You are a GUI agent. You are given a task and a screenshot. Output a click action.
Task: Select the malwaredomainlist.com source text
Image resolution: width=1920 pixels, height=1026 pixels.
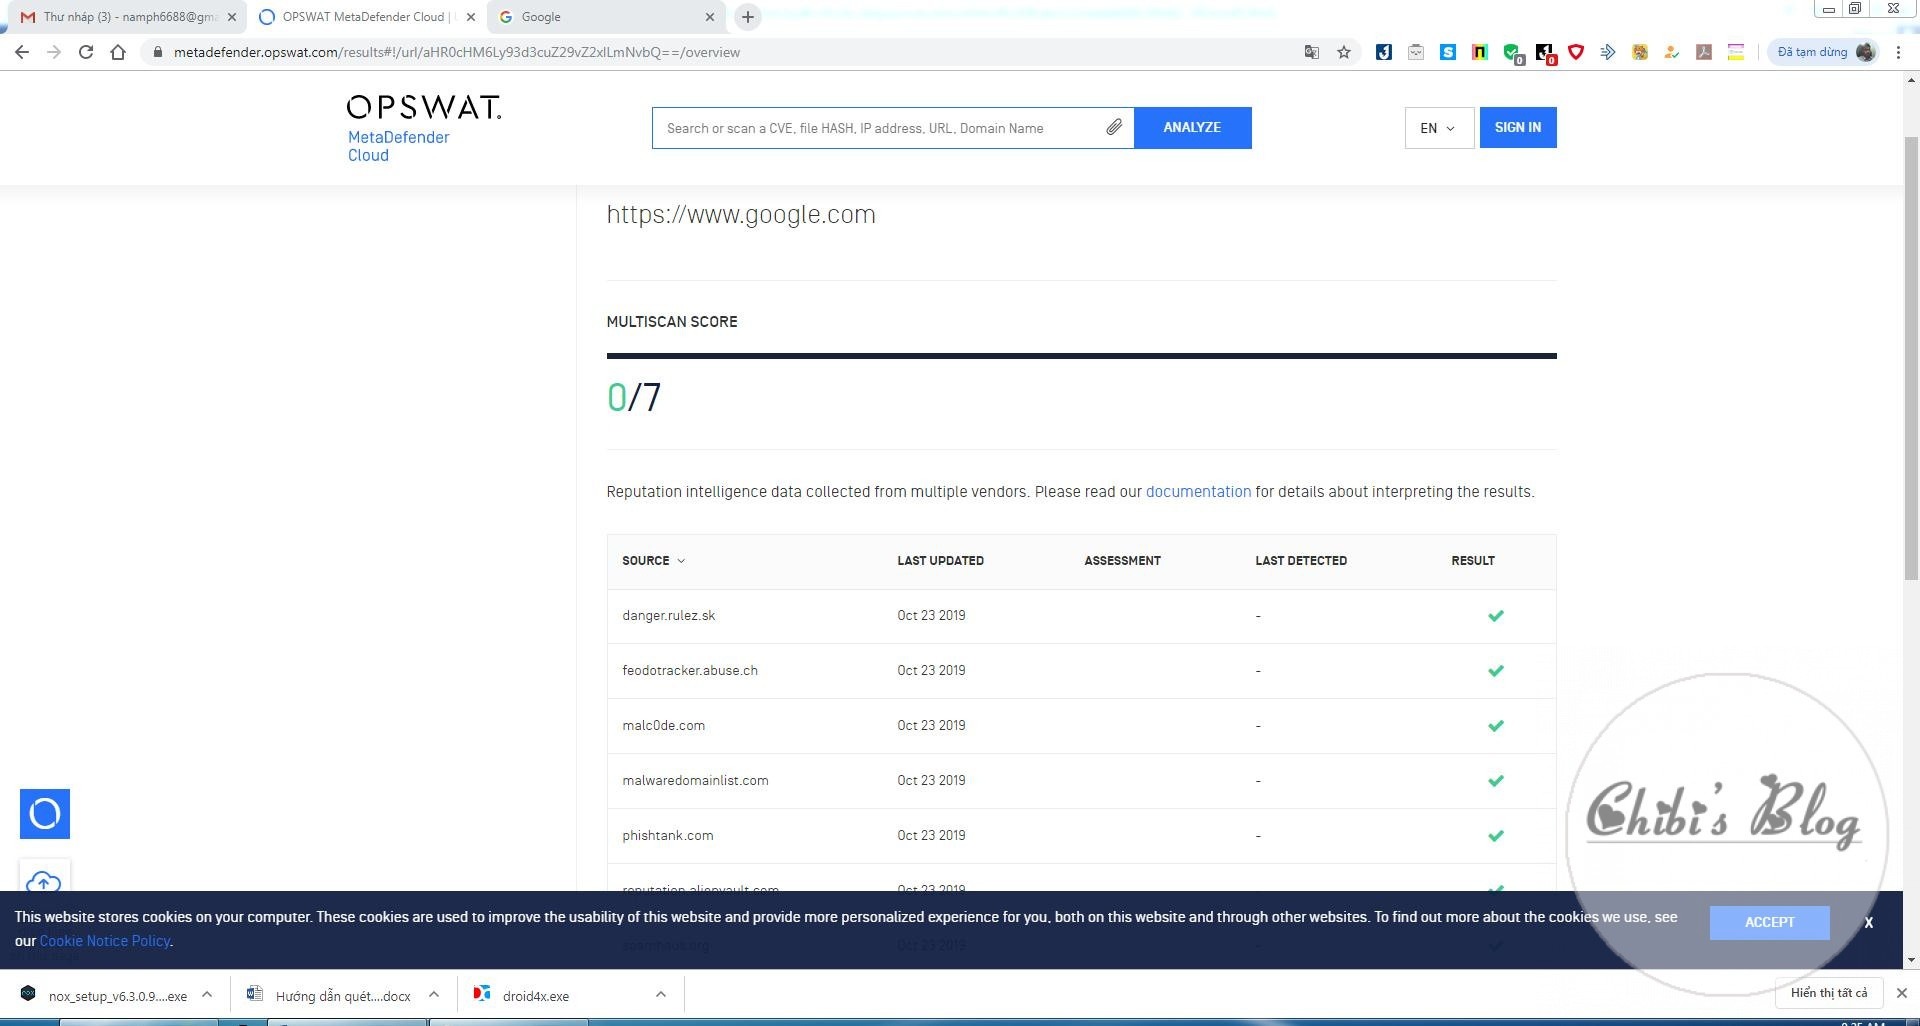tap(695, 781)
